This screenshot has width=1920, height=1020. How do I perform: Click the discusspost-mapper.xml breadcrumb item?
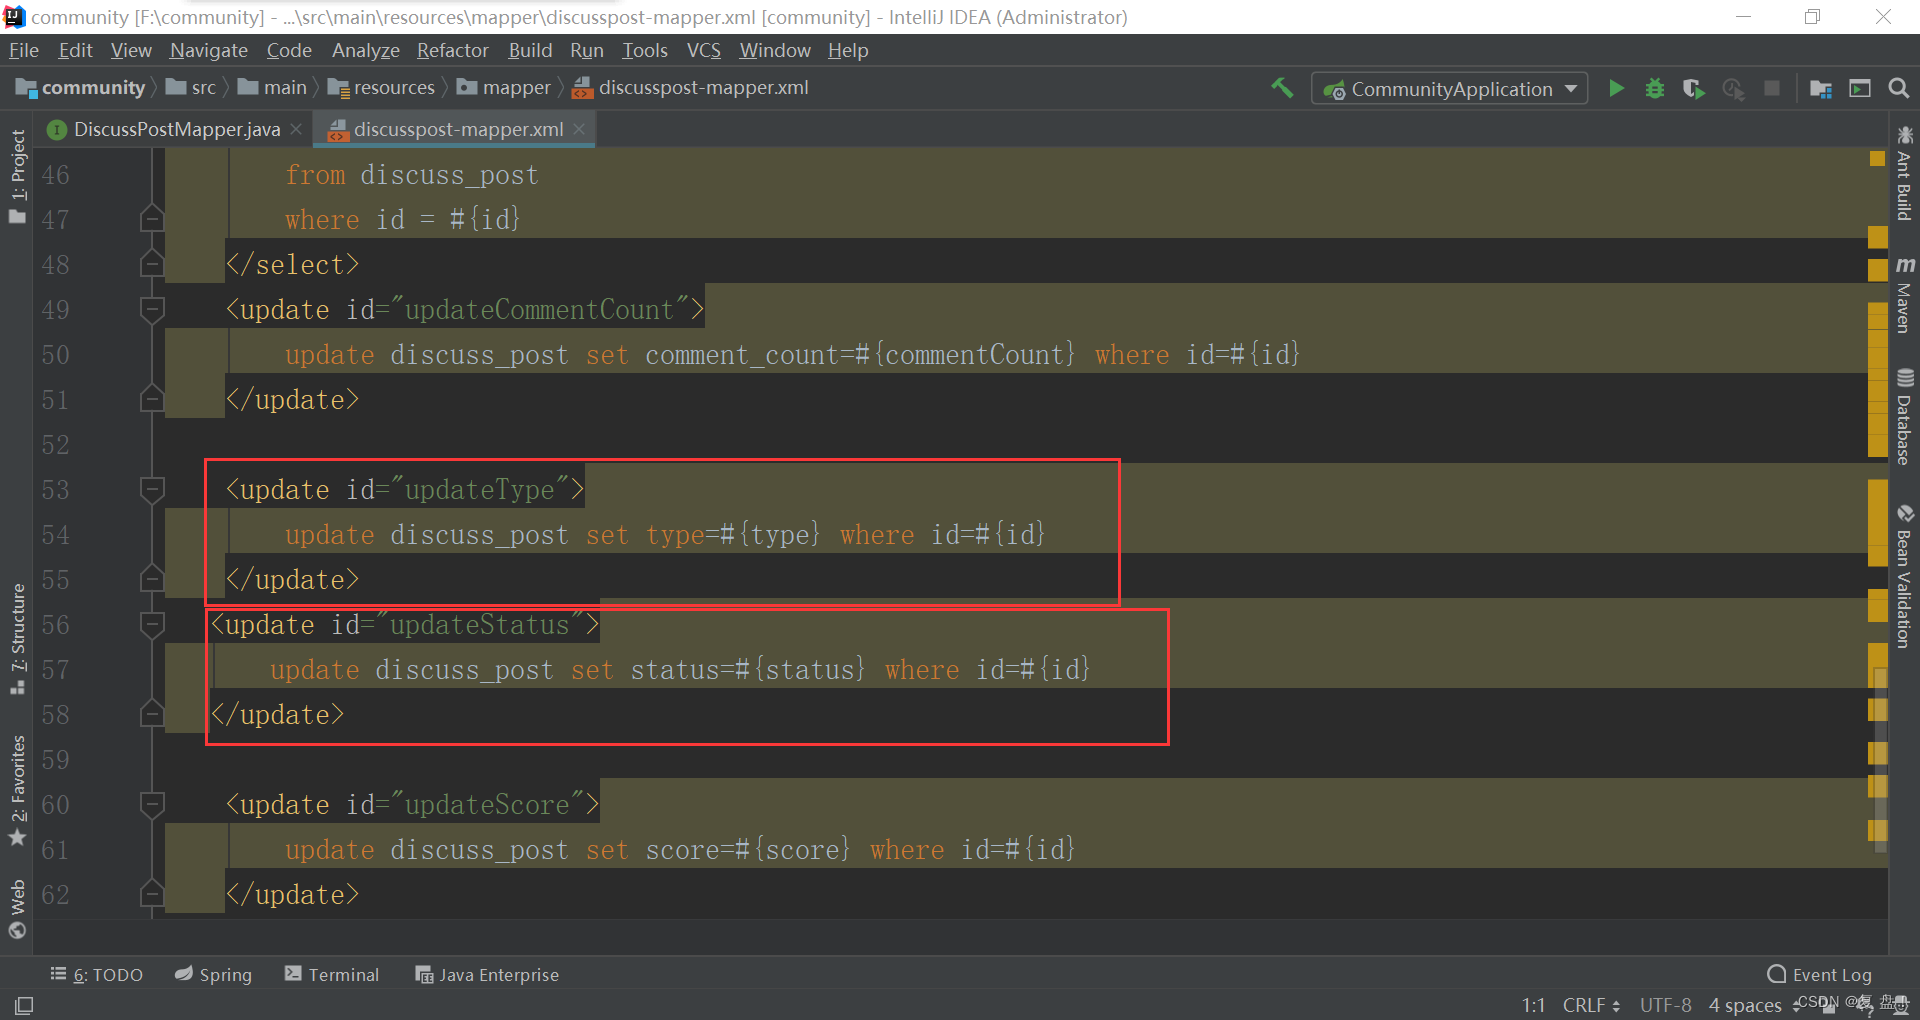pos(690,88)
